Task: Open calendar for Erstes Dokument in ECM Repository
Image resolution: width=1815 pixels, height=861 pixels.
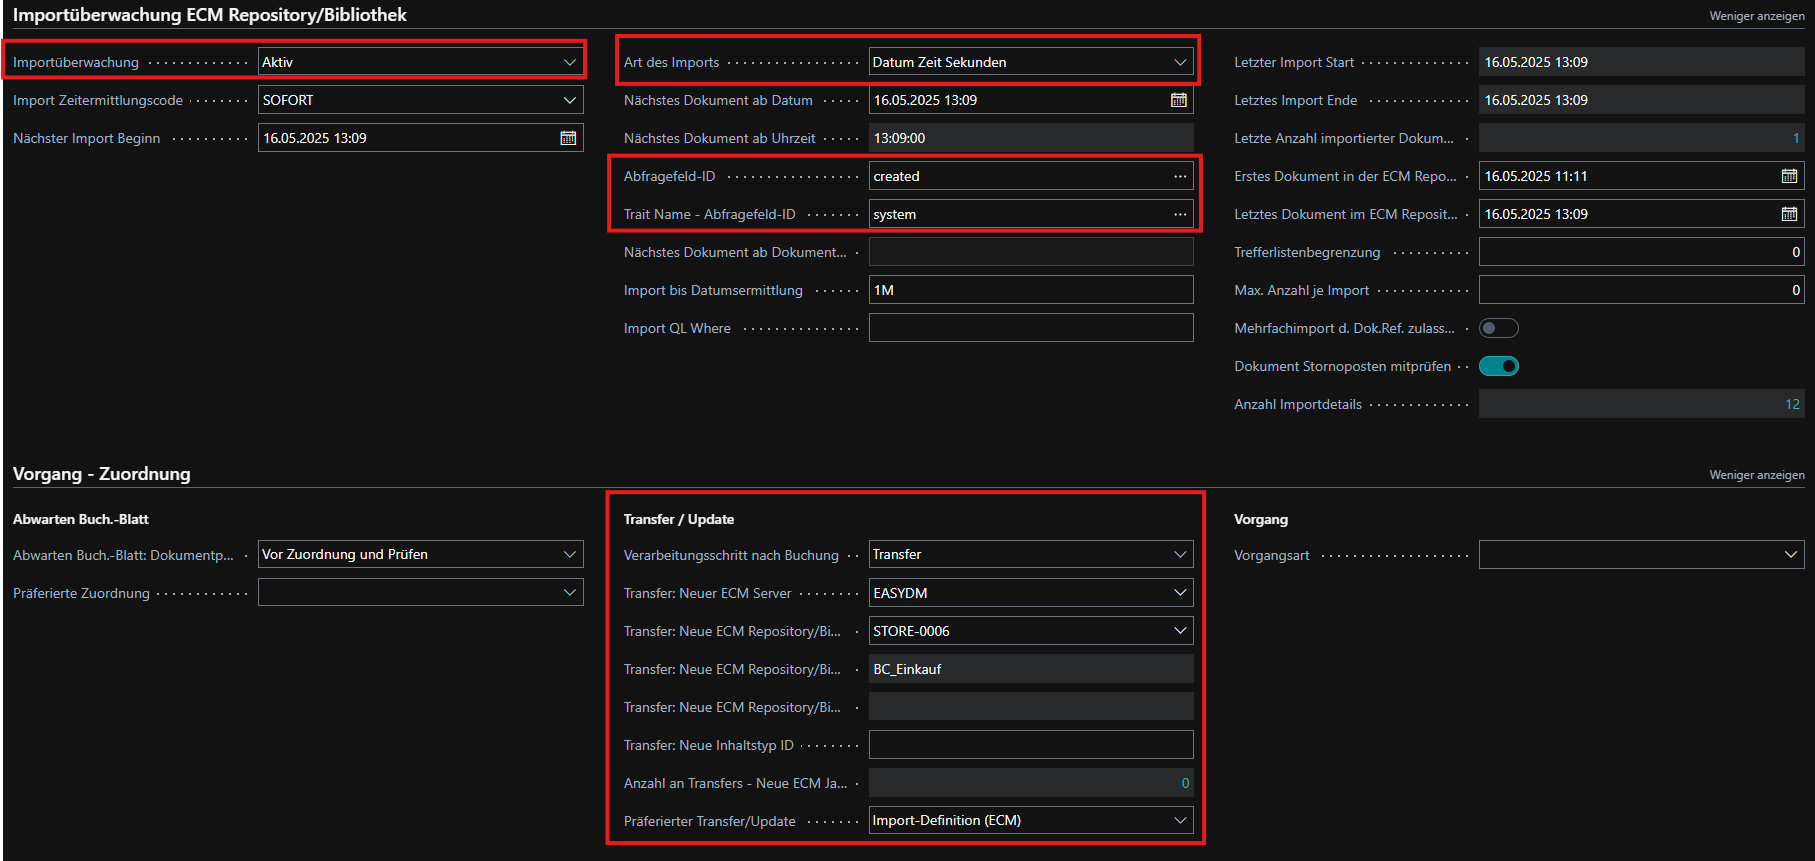Action: coord(1789,176)
